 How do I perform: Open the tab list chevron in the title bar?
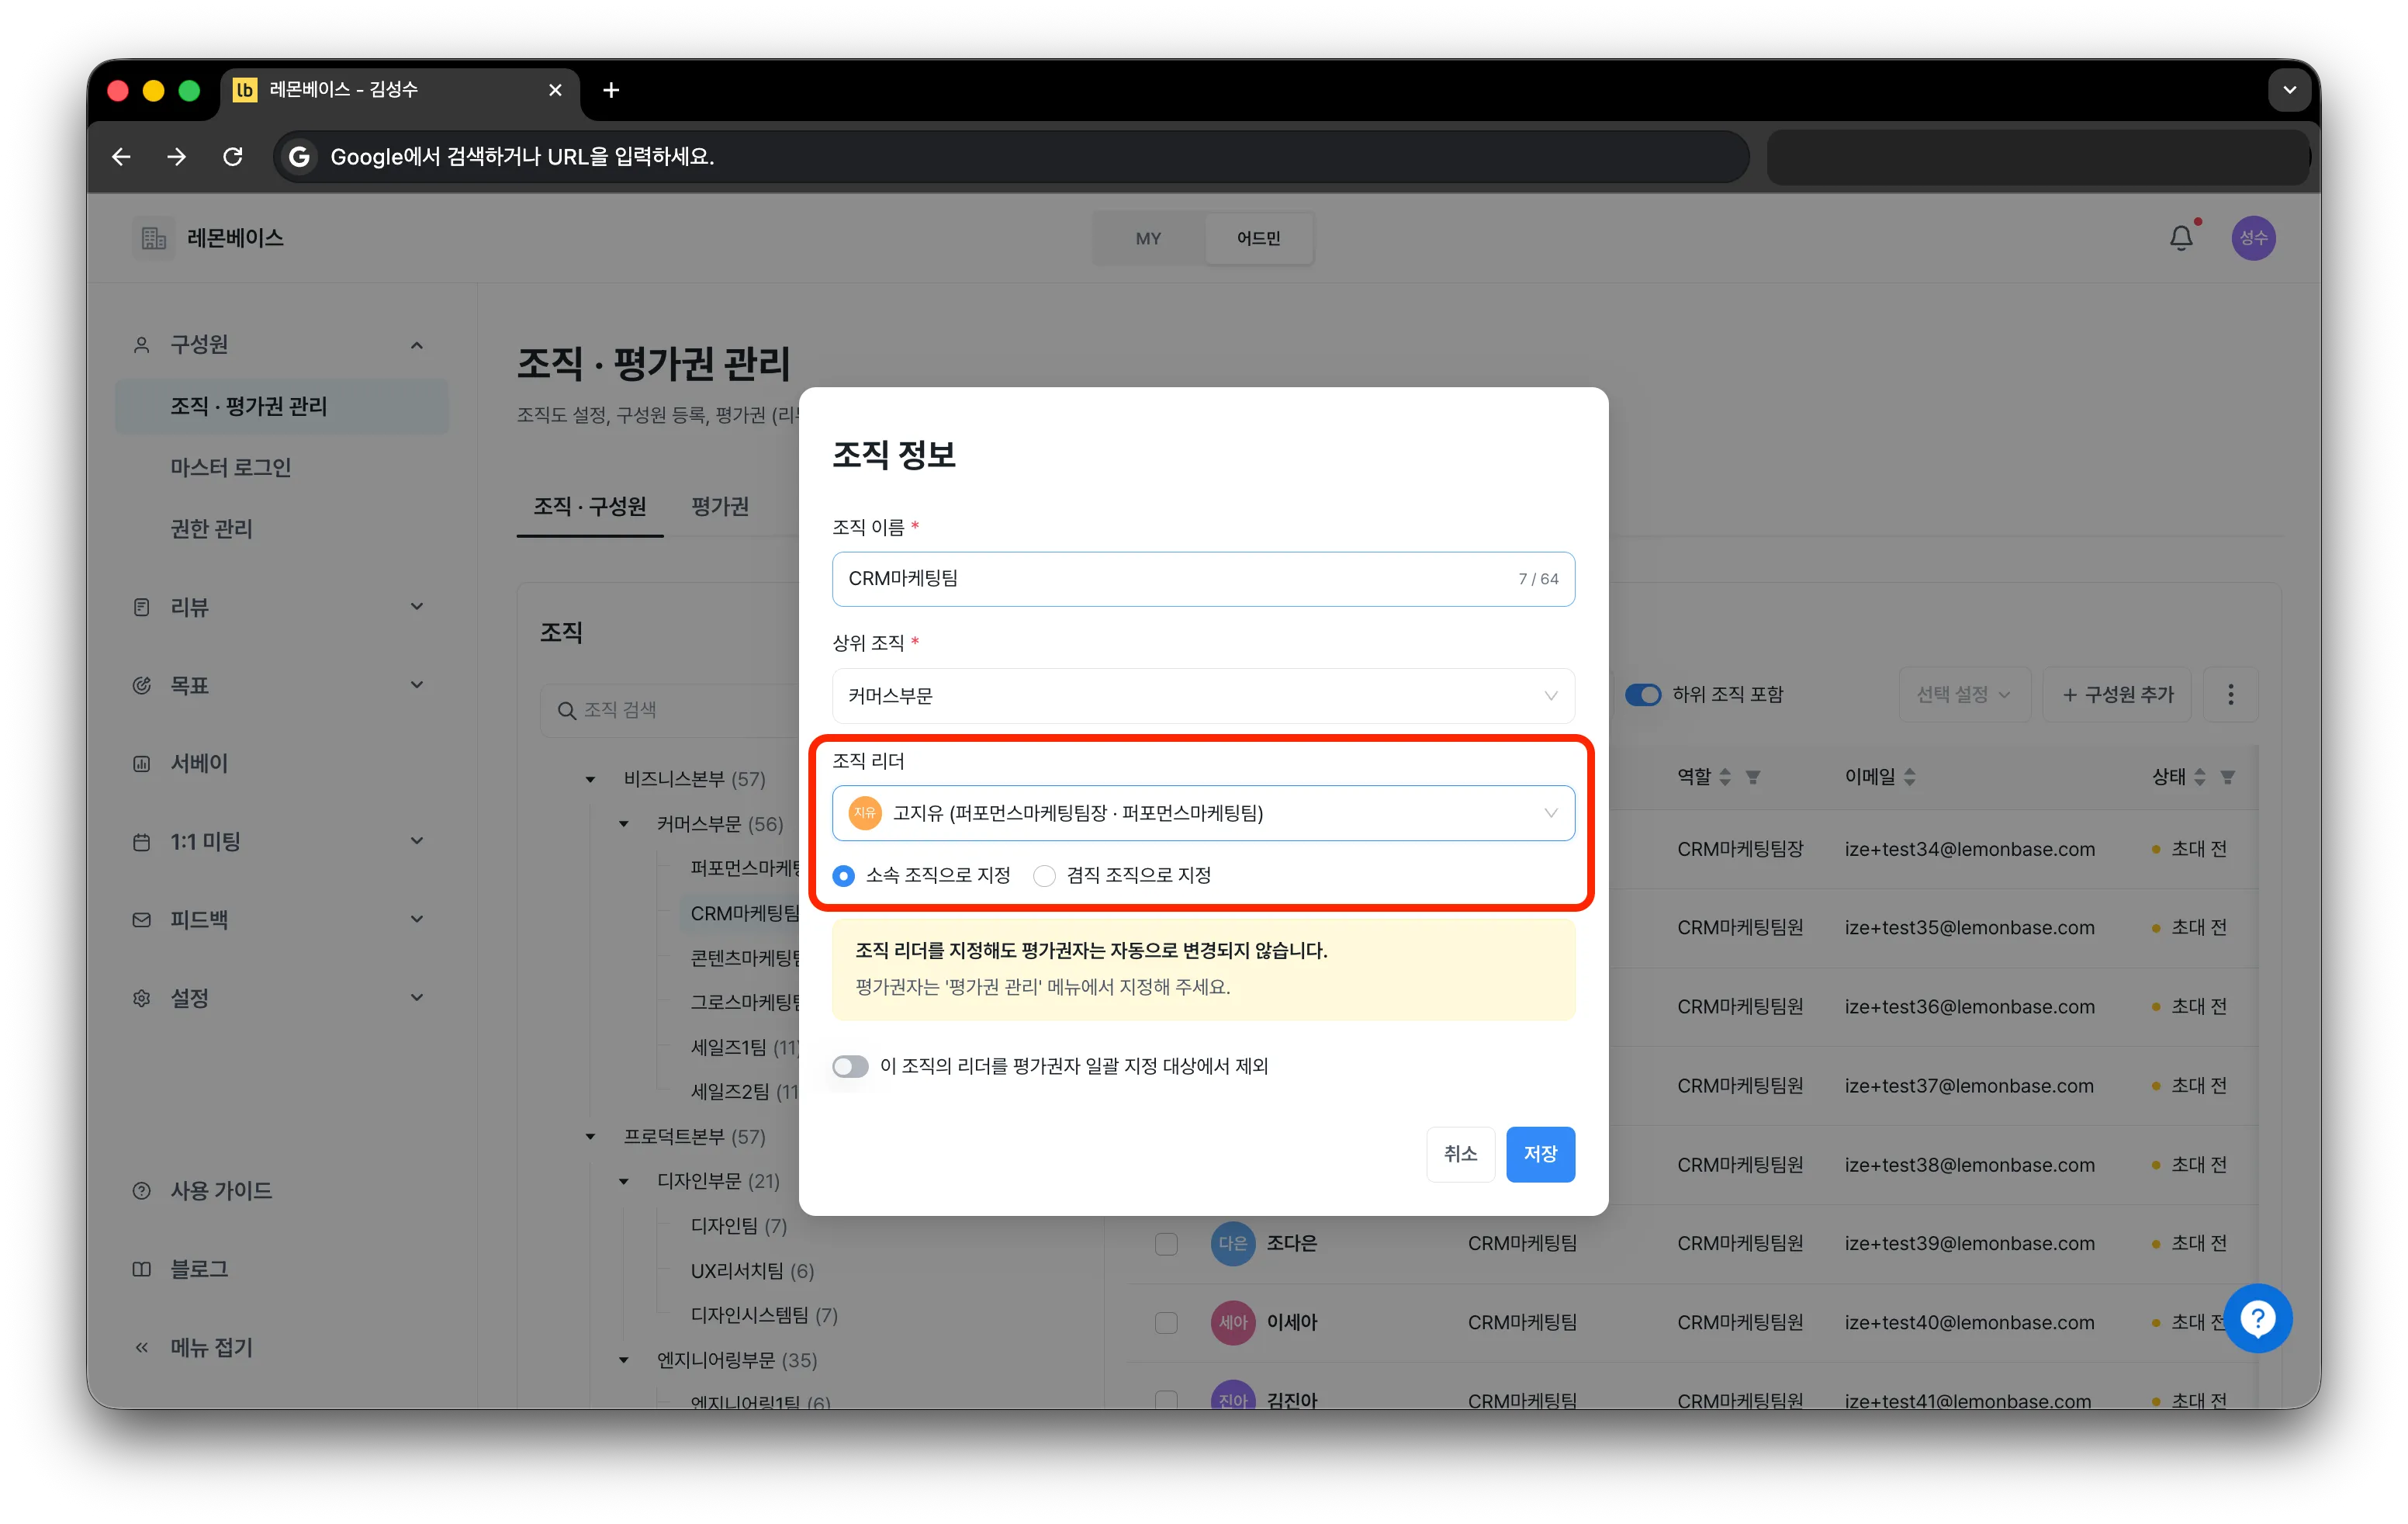[2289, 90]
